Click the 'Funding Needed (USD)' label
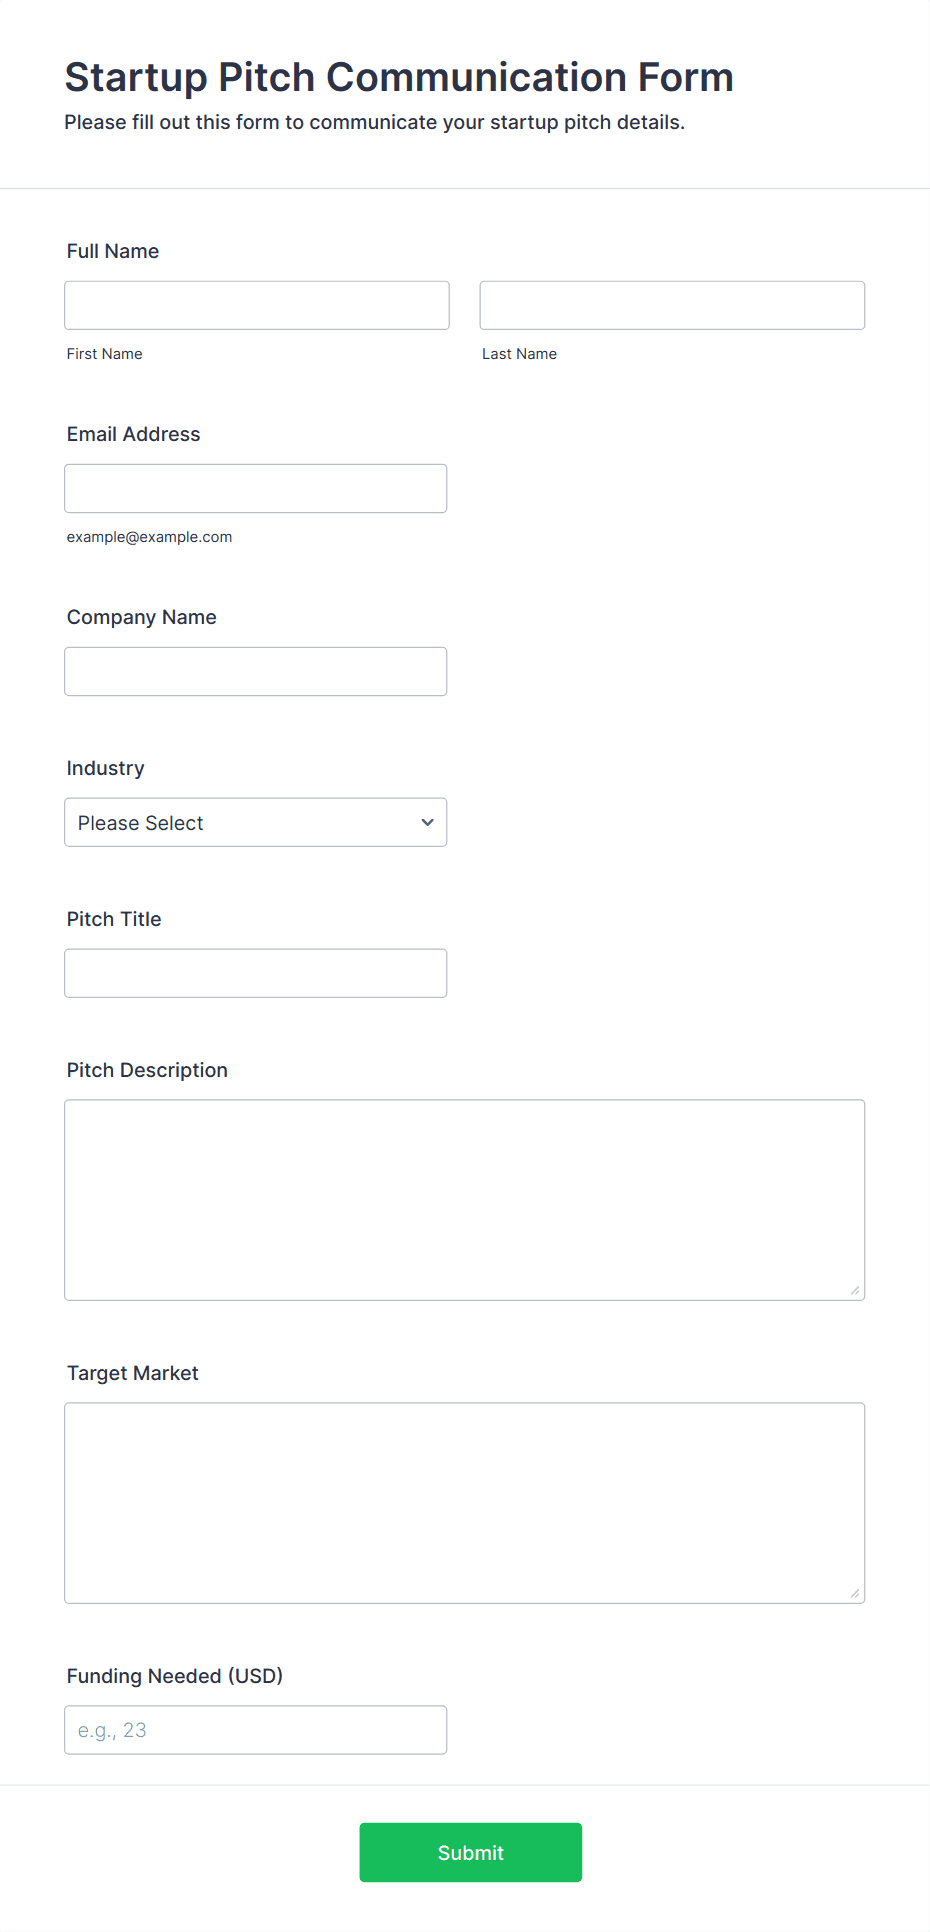Viewport: 930px width, 1932px height. point(175,1676)
